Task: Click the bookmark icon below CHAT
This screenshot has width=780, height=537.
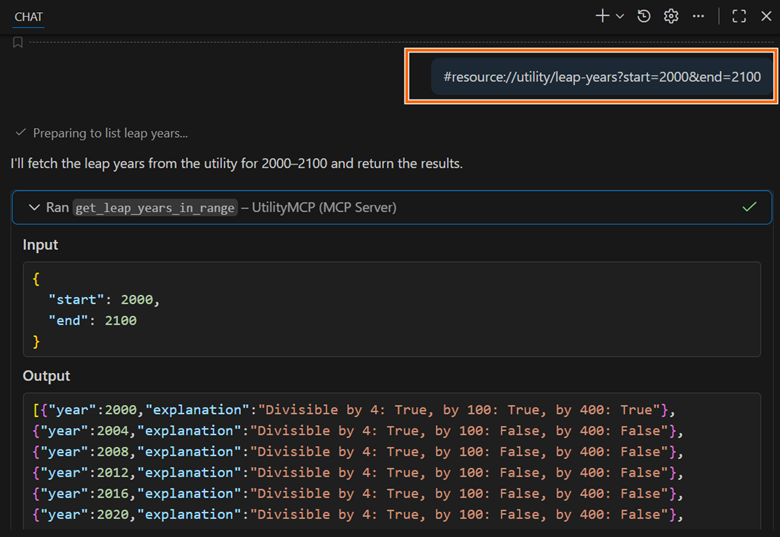Action: point(18,42)
